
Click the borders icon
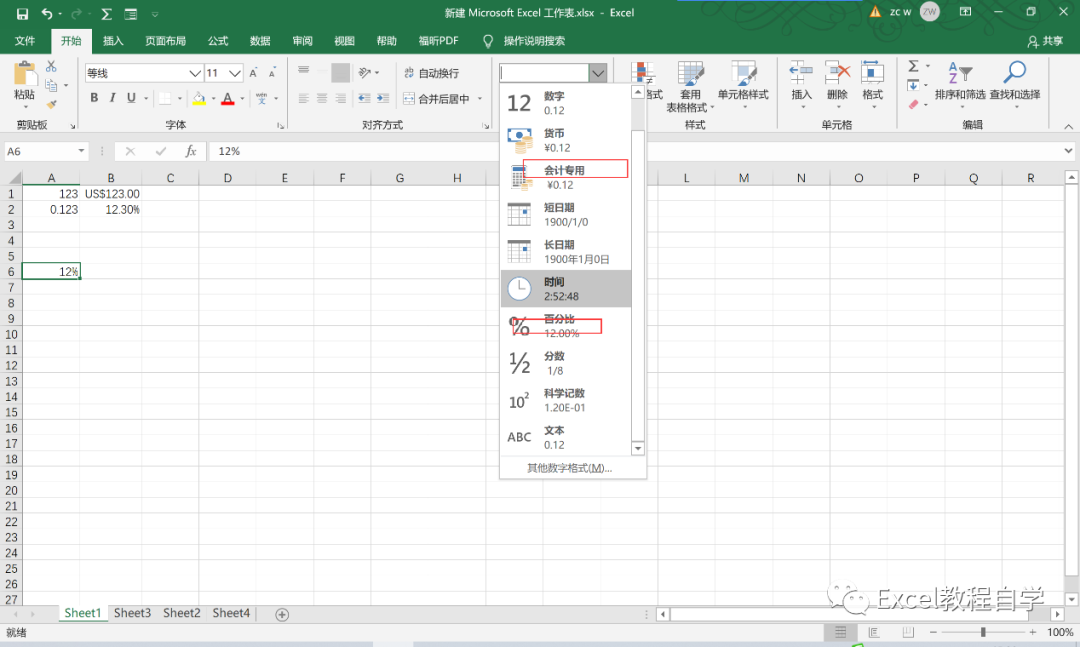coord(165,99)
